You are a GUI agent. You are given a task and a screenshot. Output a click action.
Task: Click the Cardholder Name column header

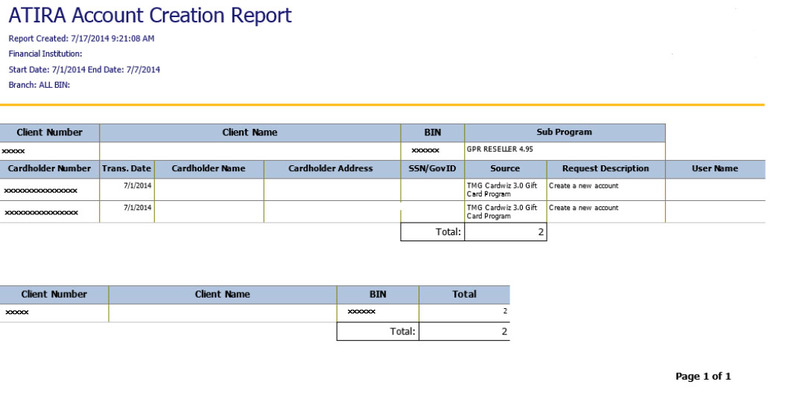tap(210, 169)
